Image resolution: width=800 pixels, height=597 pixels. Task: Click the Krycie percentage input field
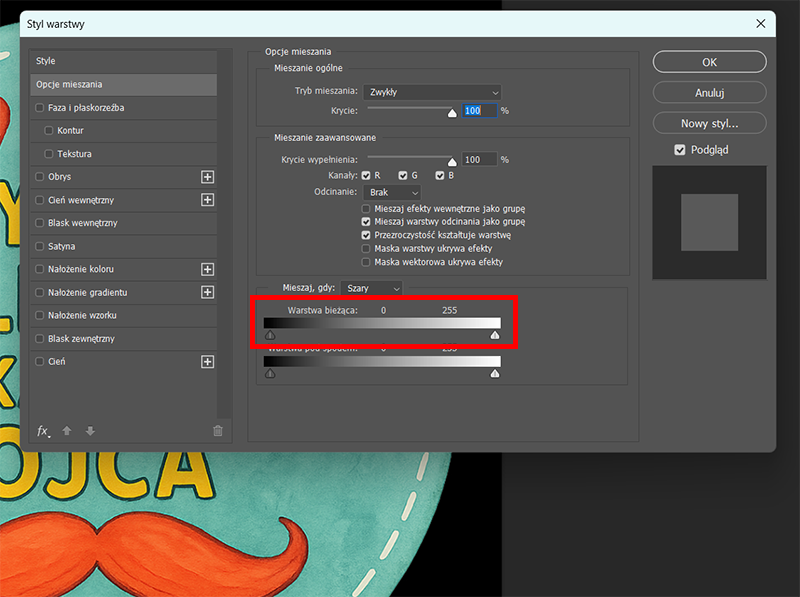pos(479,111)
